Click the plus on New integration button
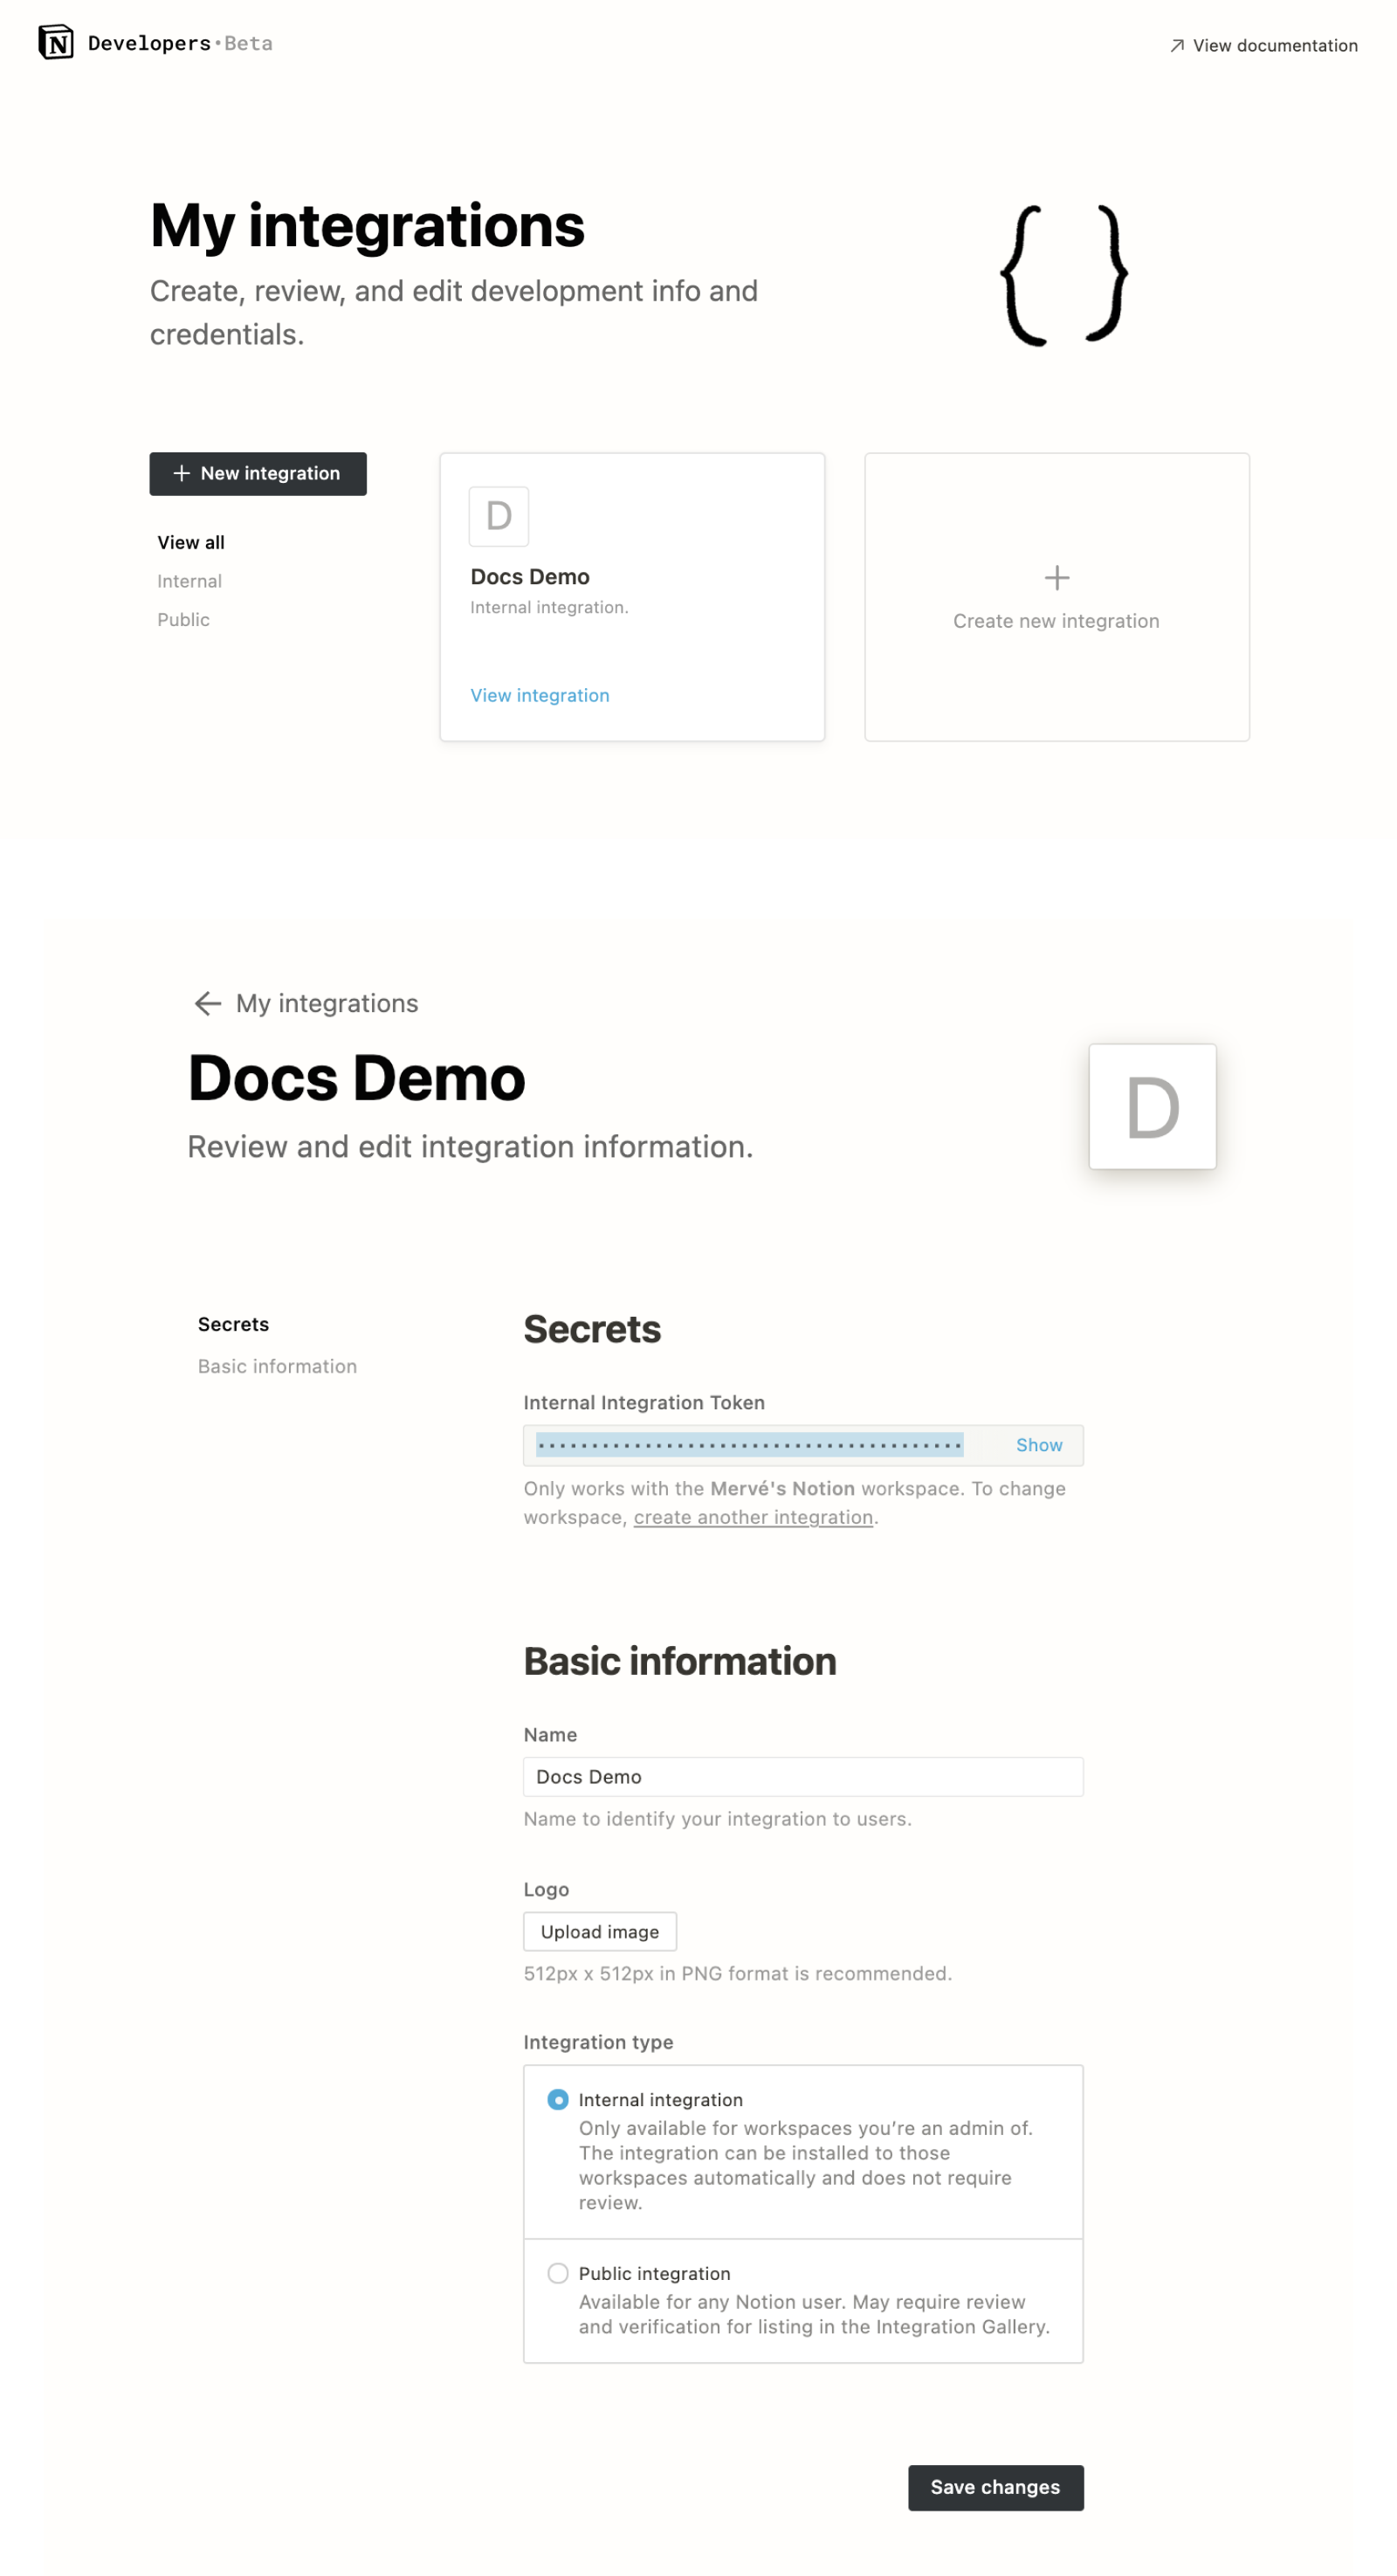Image resolution: width=1397 pixels, height=2576 pixels. tap(181, 473)
